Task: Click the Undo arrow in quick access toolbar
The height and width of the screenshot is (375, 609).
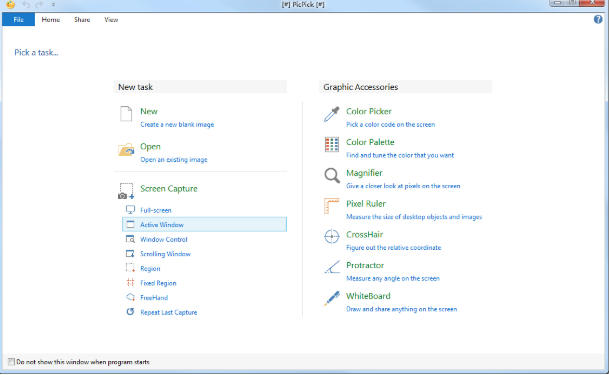Action: pyautogui.click(x=26, y=4)
